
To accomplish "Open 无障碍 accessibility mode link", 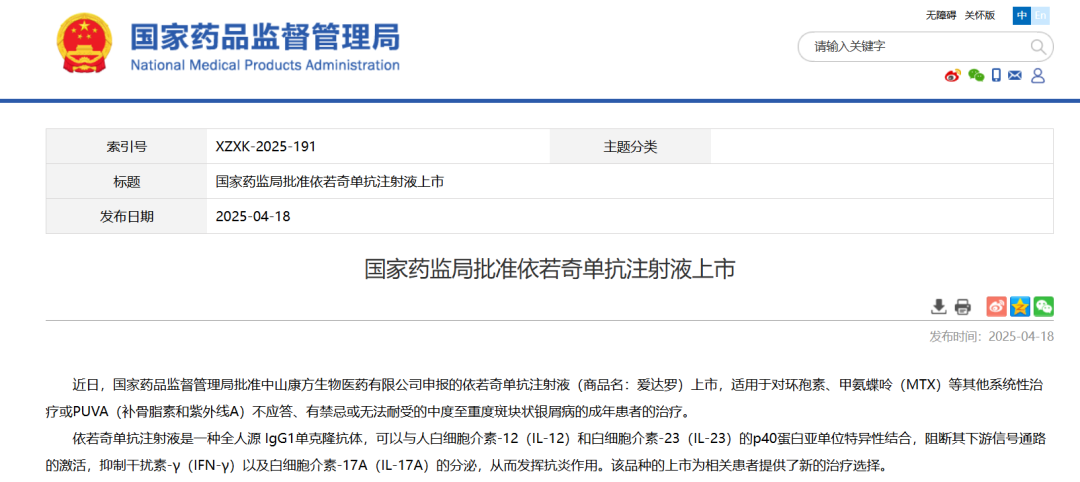I will click(x=941, y=15).
